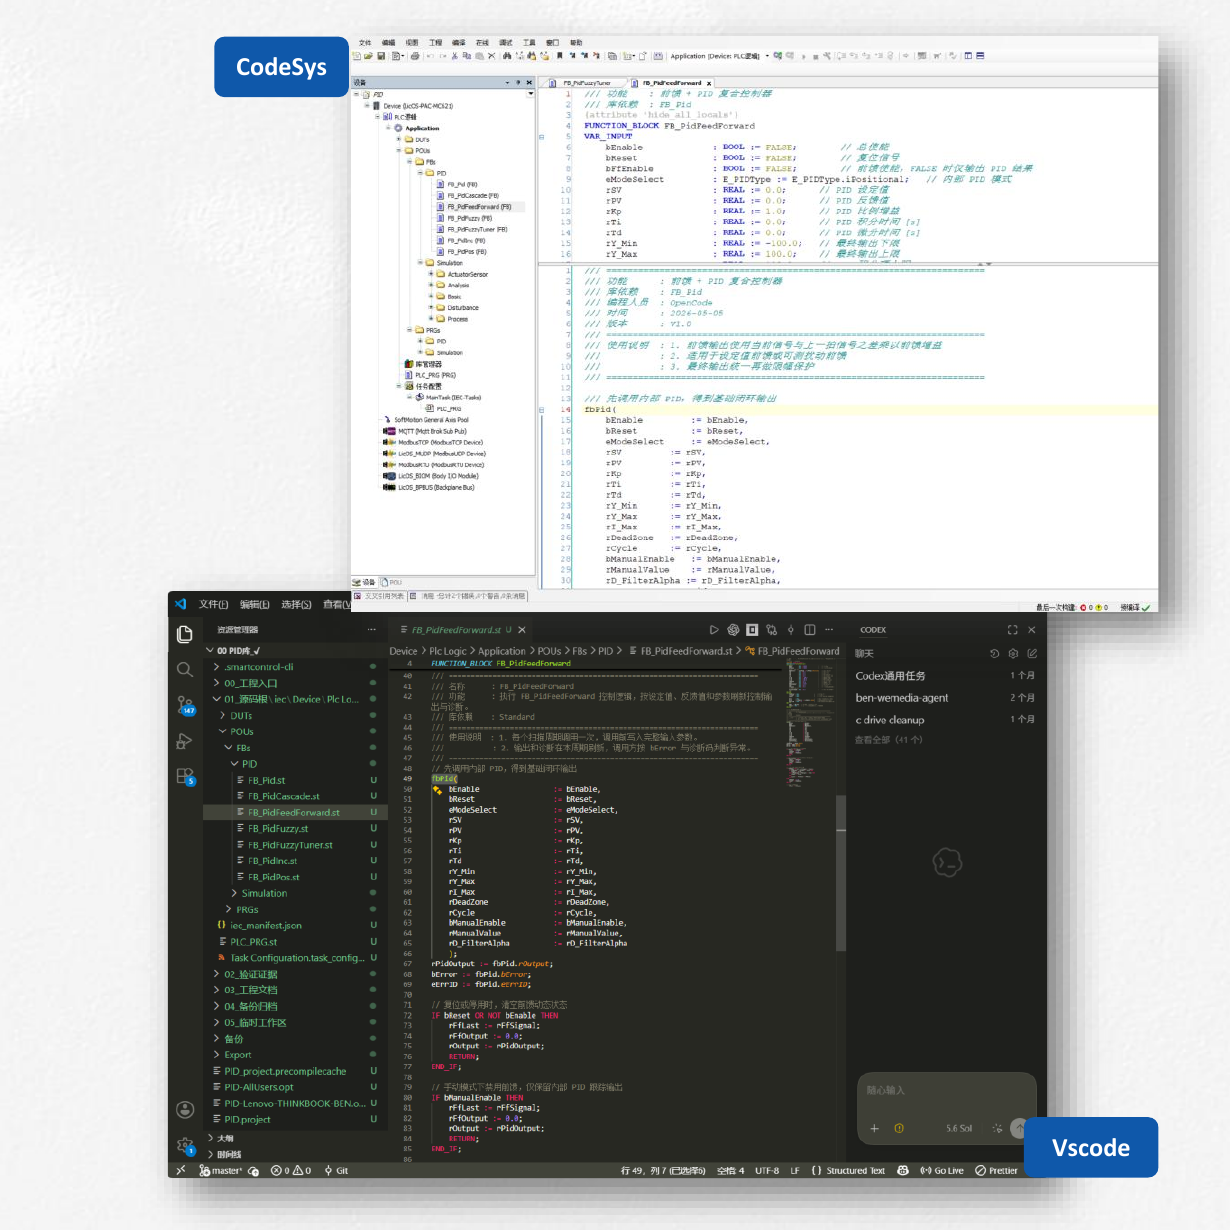Click master branch in VS Code status bar
The image size is (1230, 1230).
coord(222,1170)
